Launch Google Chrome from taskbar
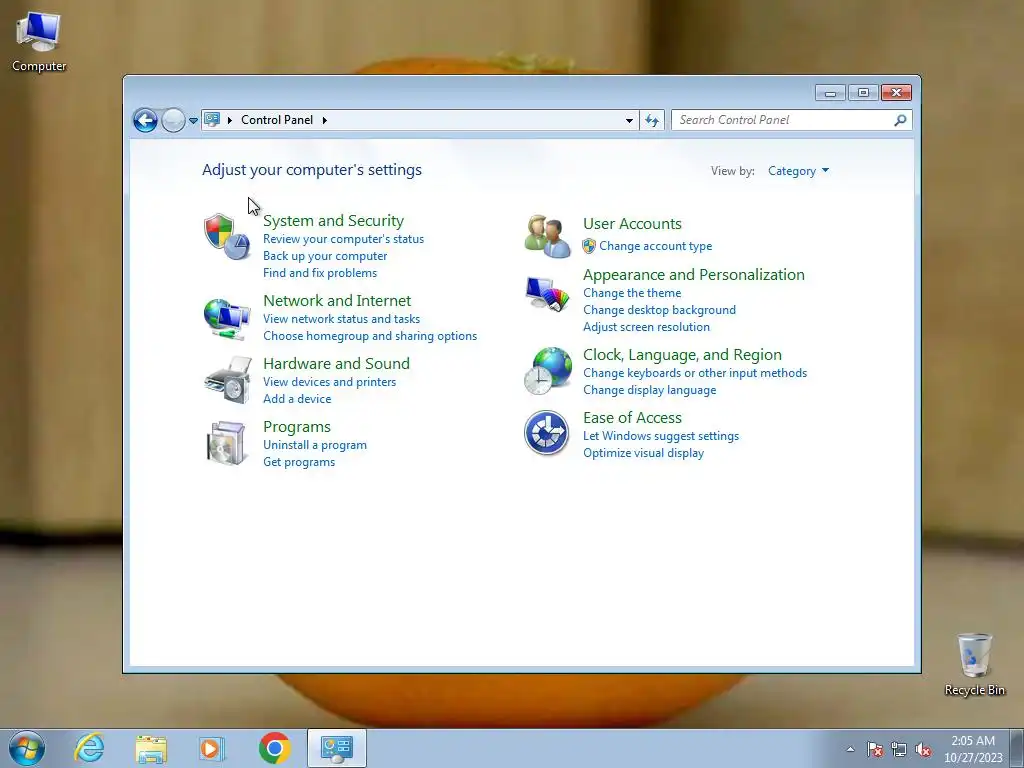Viewport: 1024px width, 768px height. (274, 748)
